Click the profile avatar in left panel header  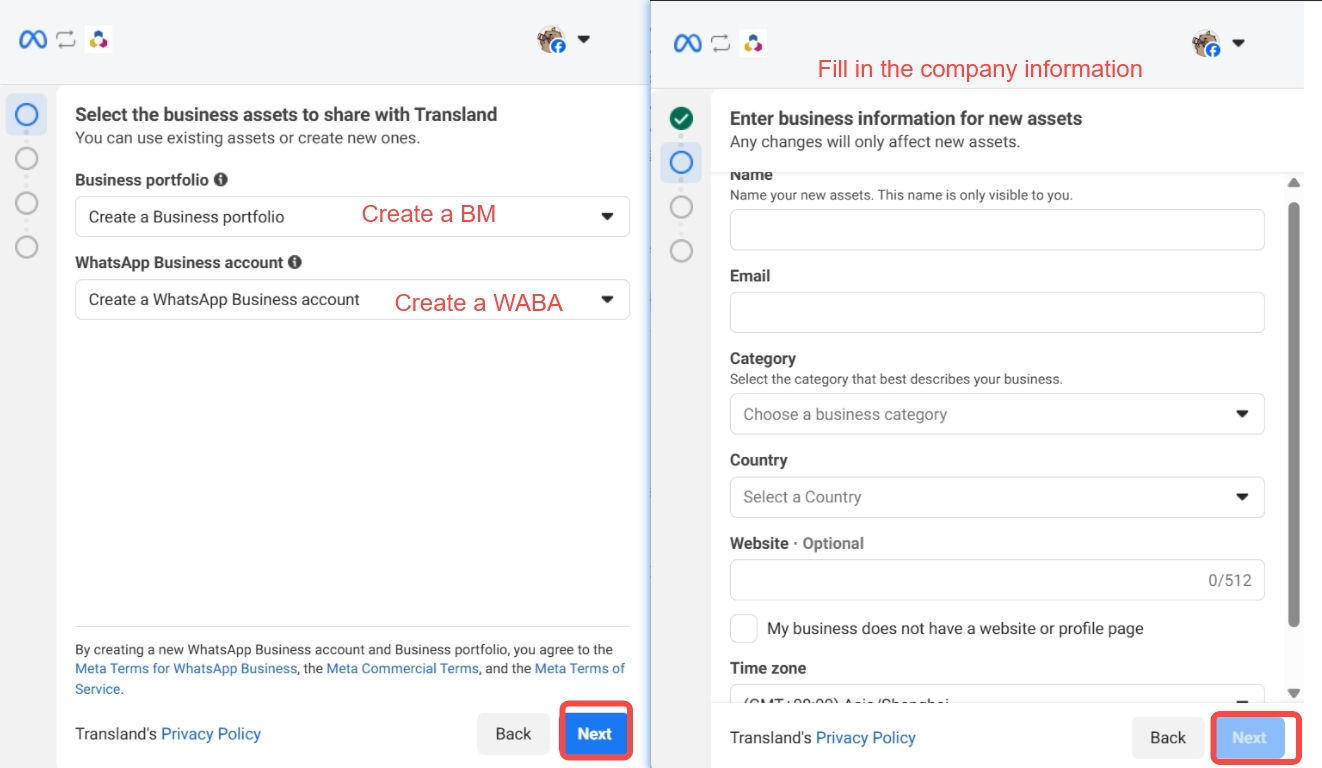tap(552, 40)
